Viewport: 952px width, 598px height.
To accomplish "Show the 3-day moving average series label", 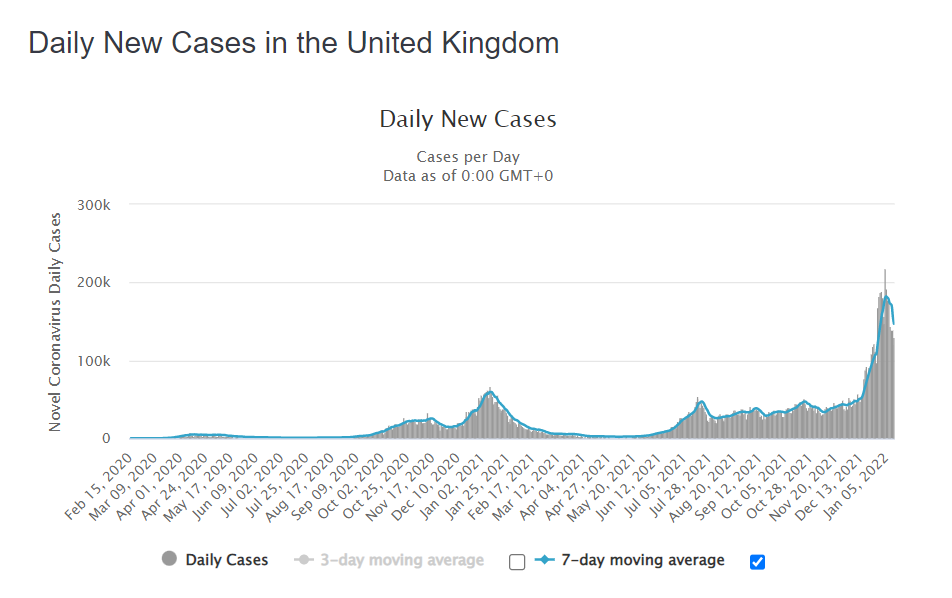I will coord(401,560).
